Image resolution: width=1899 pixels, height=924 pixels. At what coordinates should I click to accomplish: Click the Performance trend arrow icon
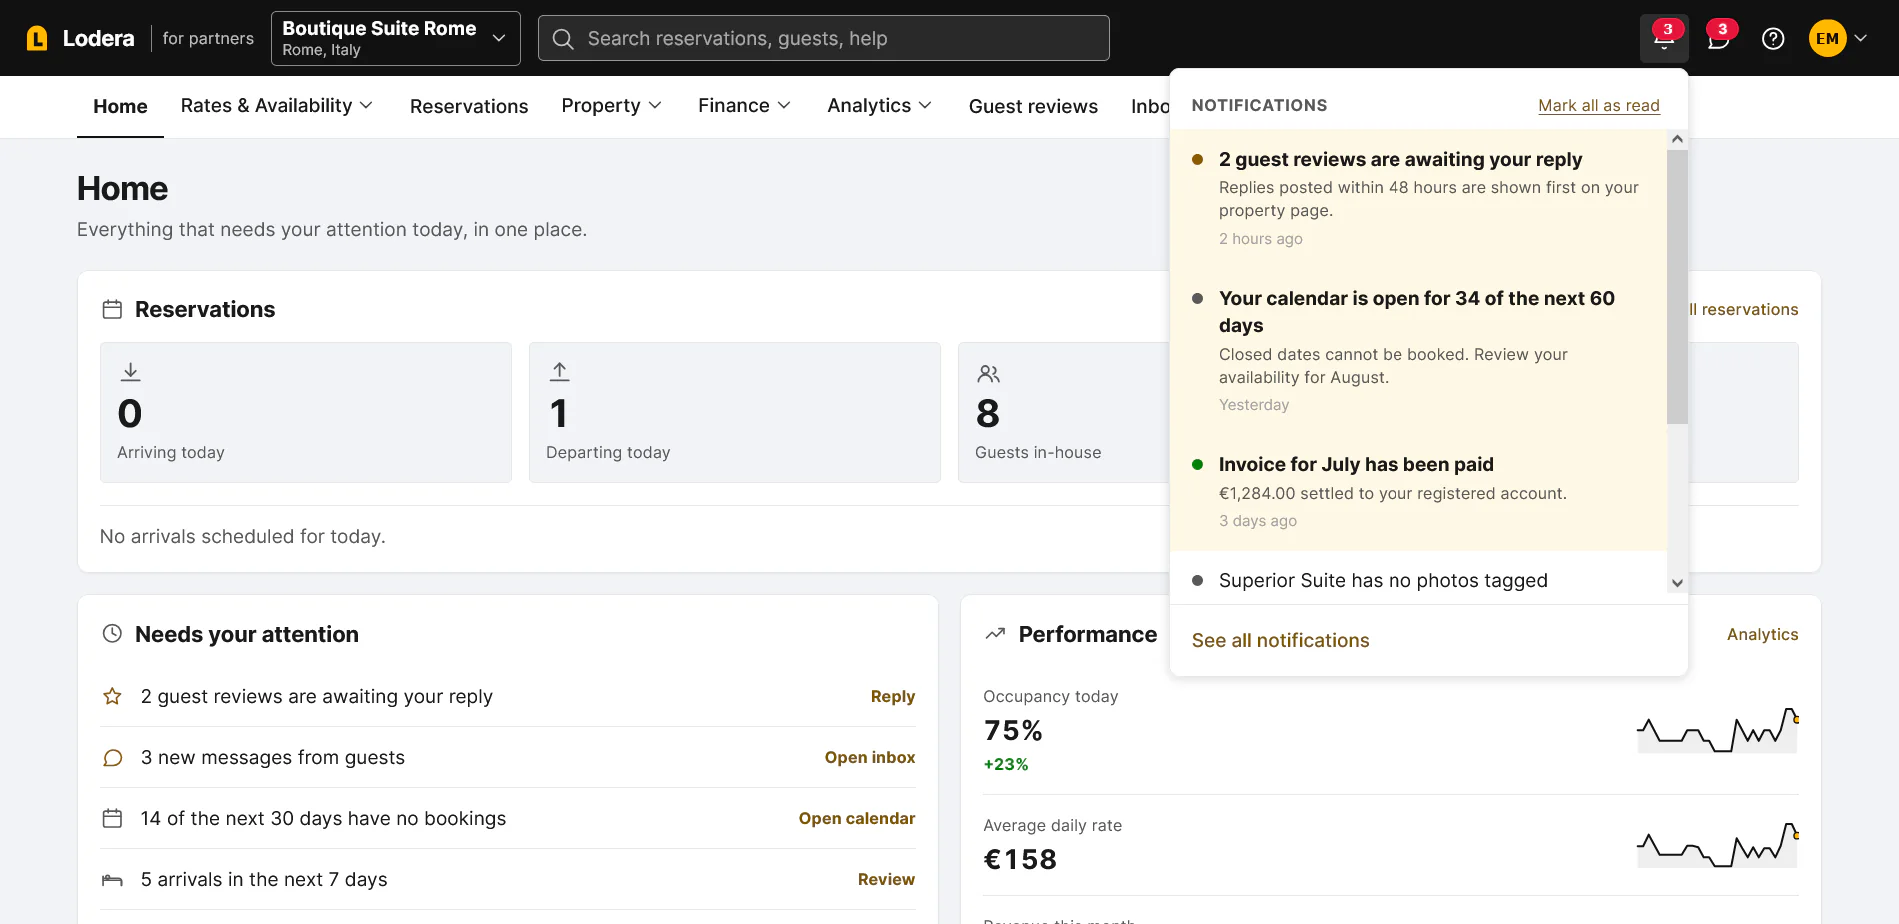pyautogui.click(x=995, y=634)
